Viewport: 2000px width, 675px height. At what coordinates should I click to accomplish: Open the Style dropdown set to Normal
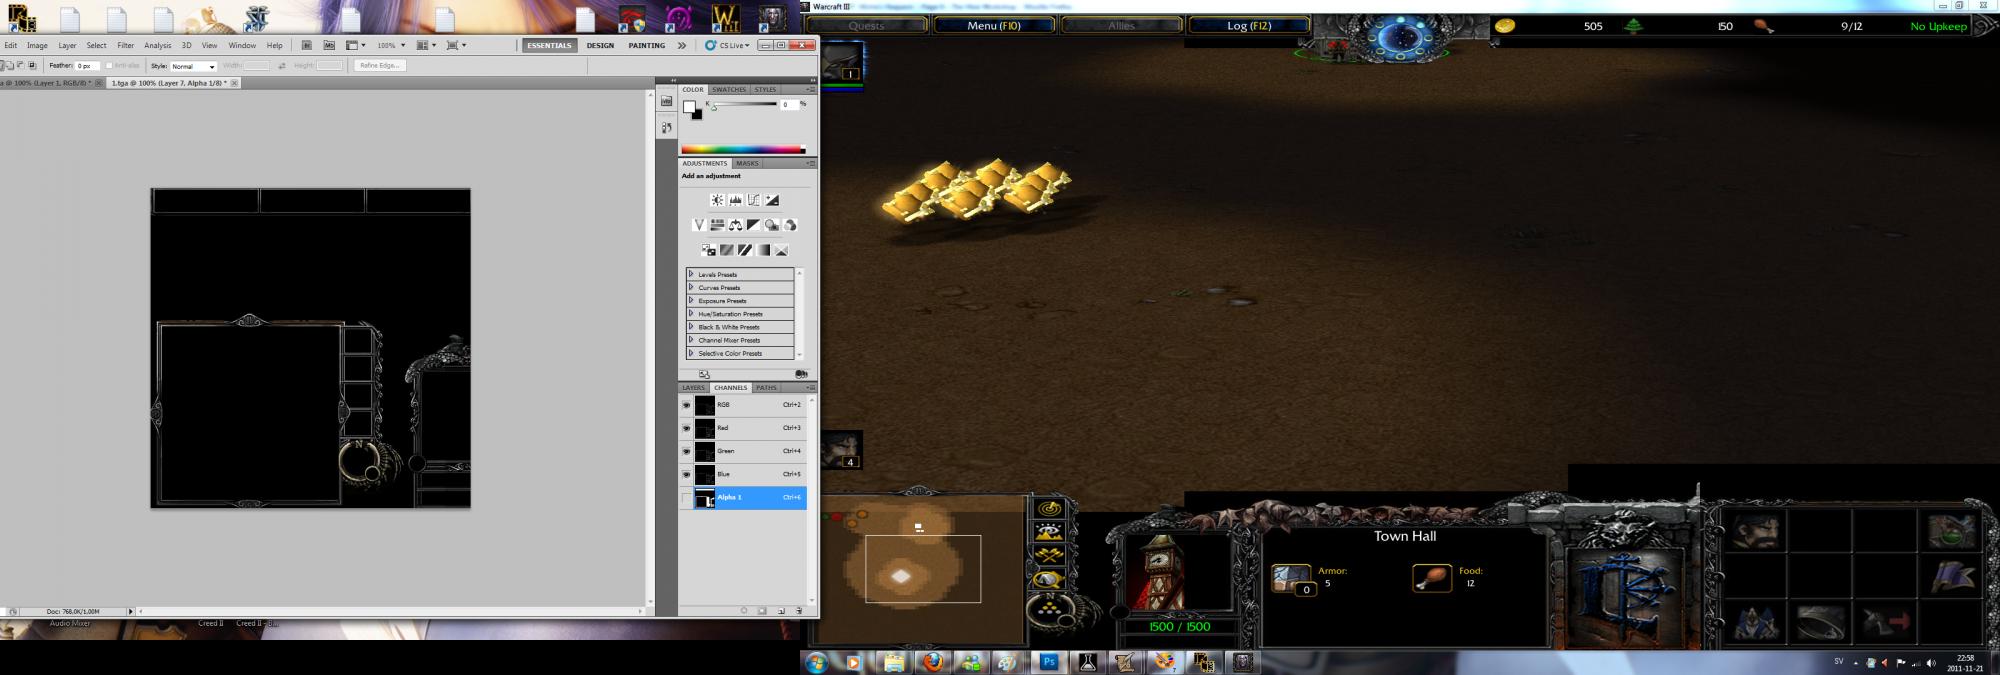point(193,66)
